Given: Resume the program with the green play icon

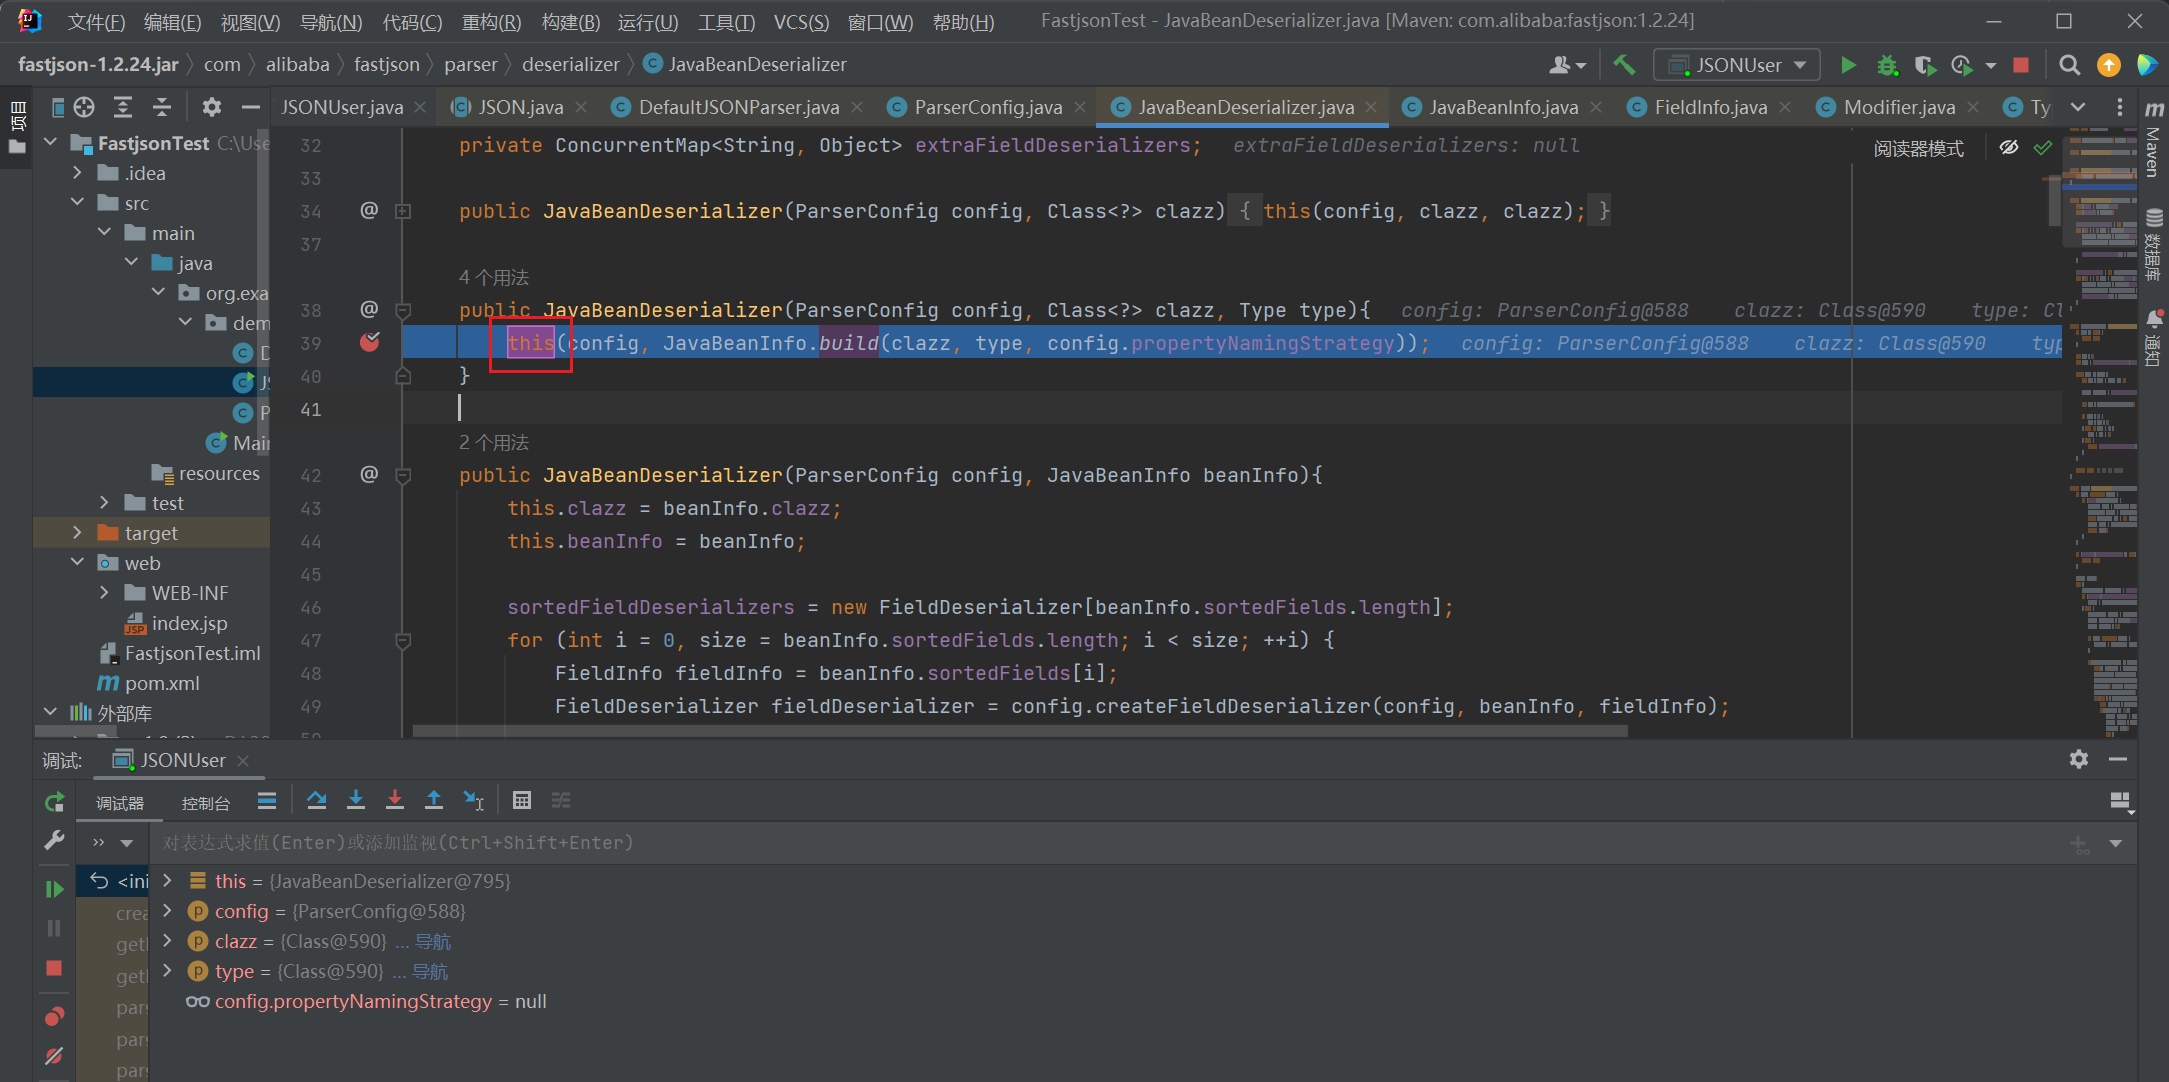Looking at the screenshot, I should click(54, 888).
